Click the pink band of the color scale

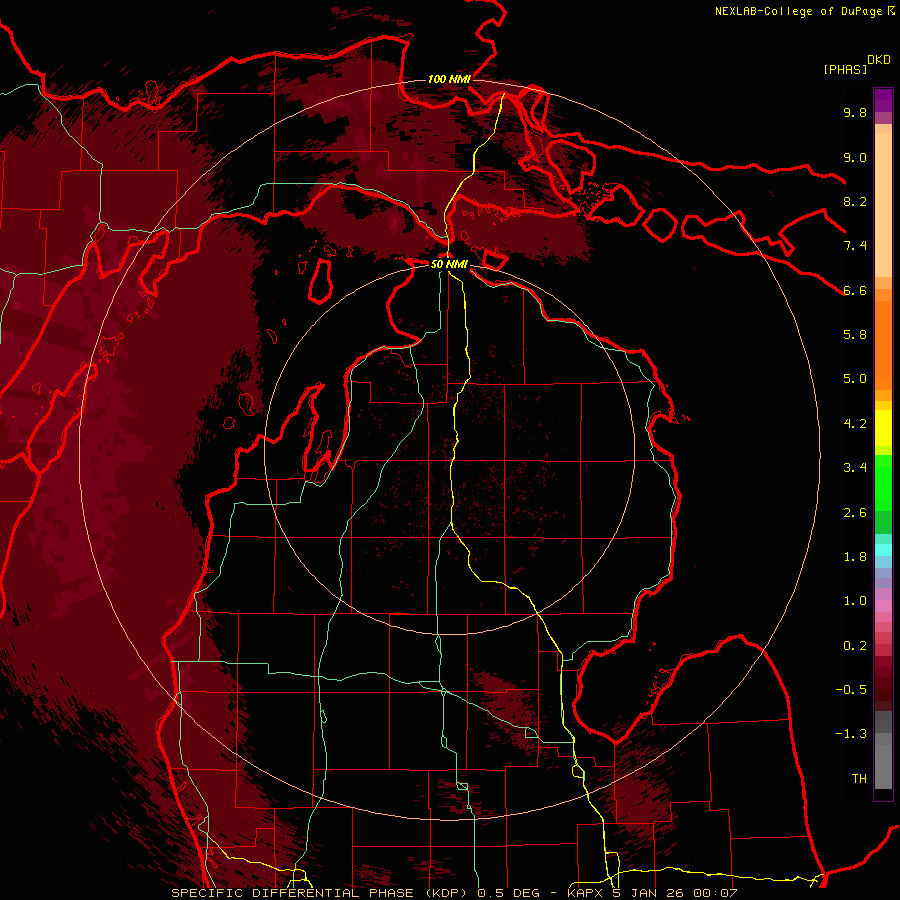click(x=883, y=606)
